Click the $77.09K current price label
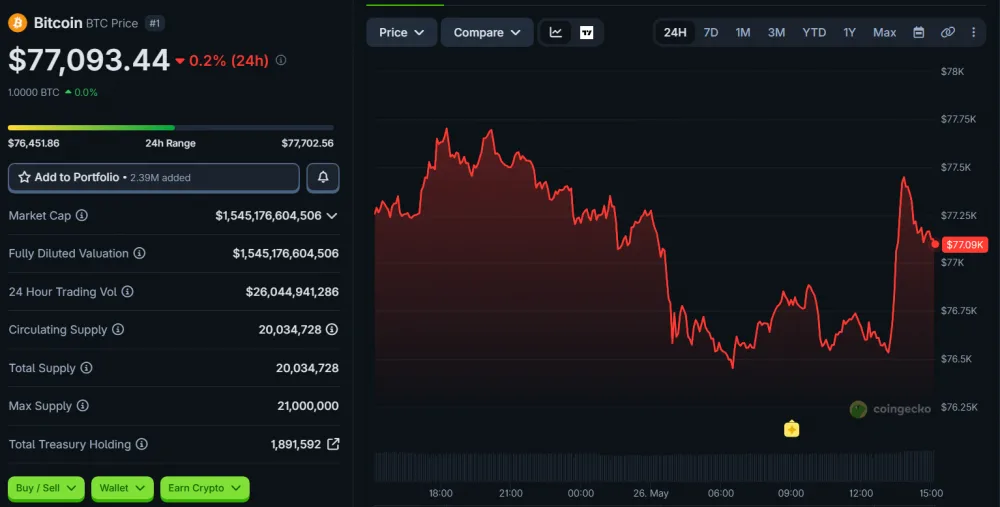The image size is (1000, 507). click(x=965, y=245)
